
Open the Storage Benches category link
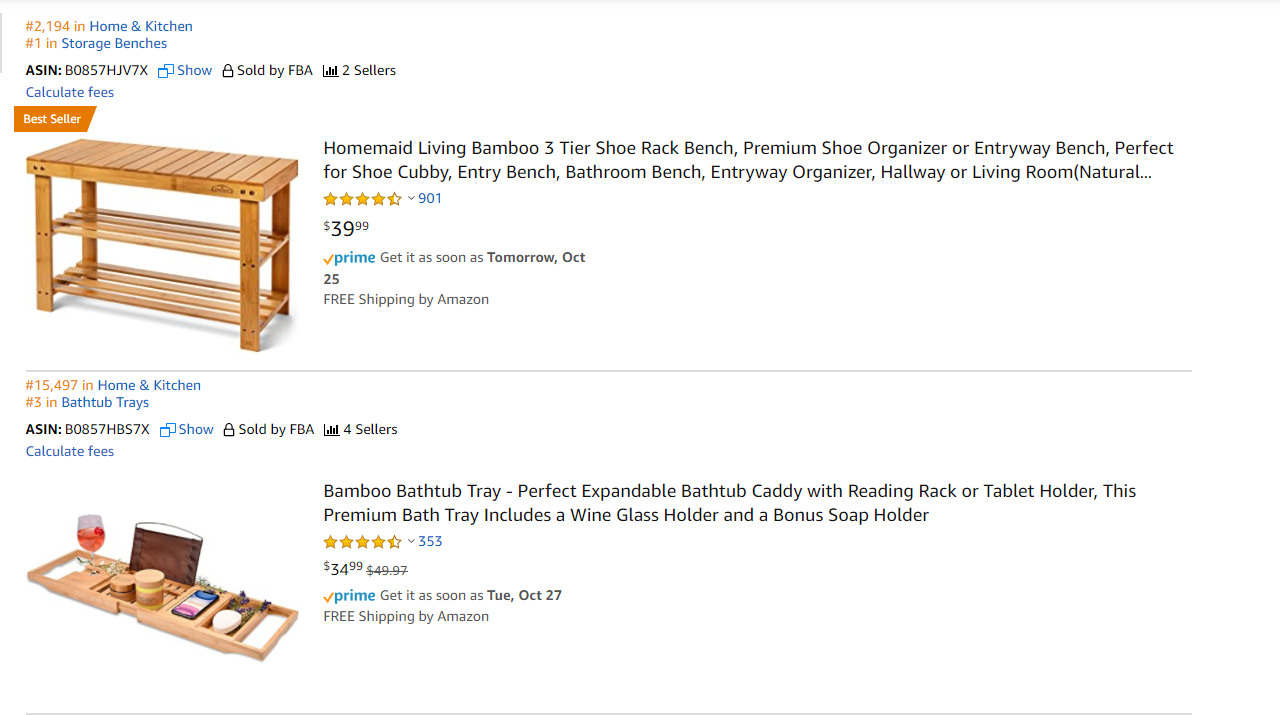coord(114,44)
